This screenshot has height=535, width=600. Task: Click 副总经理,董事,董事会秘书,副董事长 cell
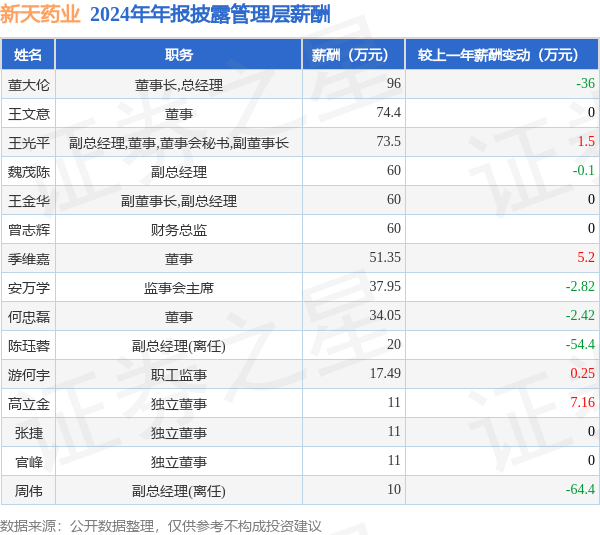point(179,143)
